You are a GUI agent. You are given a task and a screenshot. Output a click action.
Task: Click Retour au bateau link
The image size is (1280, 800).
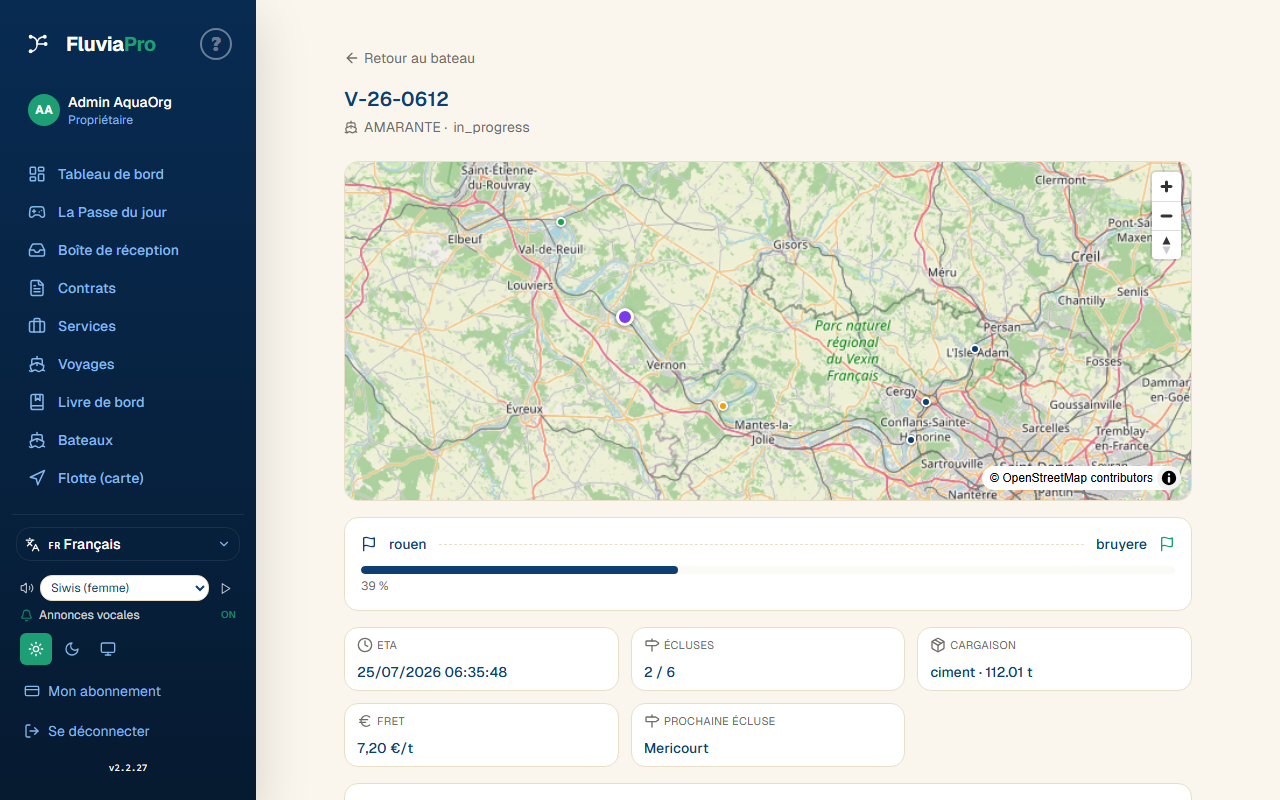click(410, 58)
